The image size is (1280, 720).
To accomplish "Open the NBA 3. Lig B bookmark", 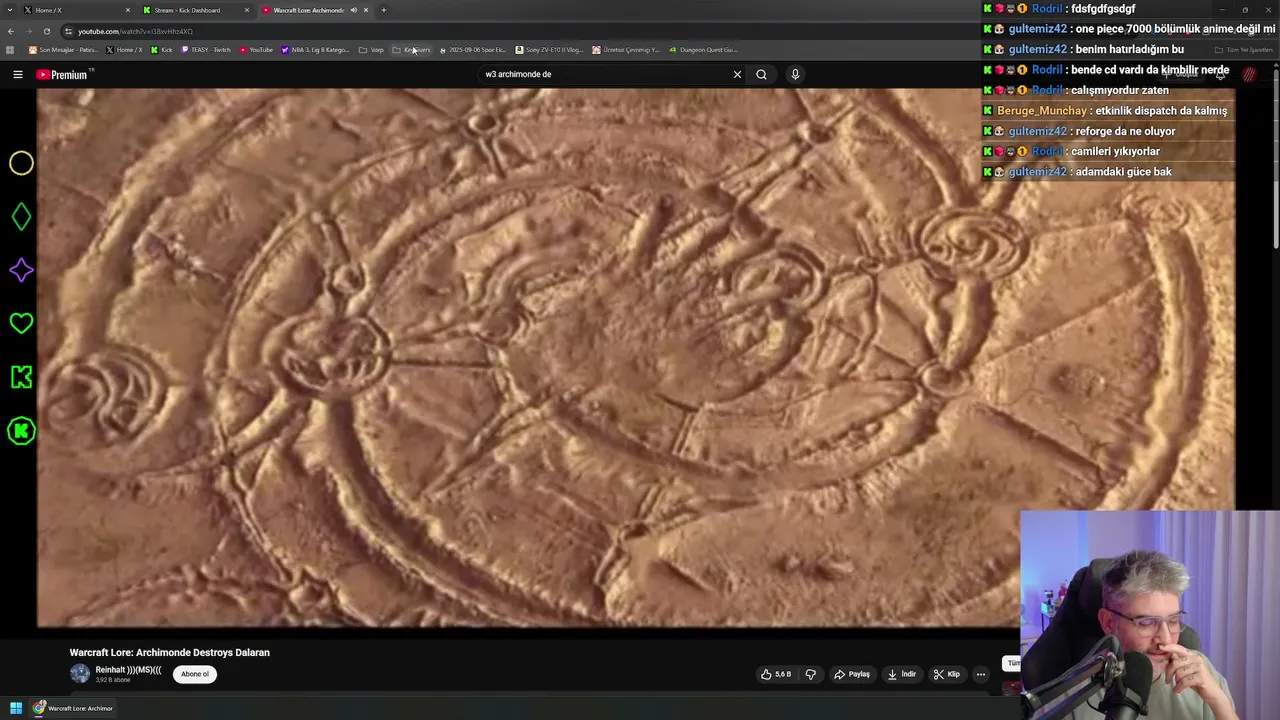I will [x=315, y=50].
